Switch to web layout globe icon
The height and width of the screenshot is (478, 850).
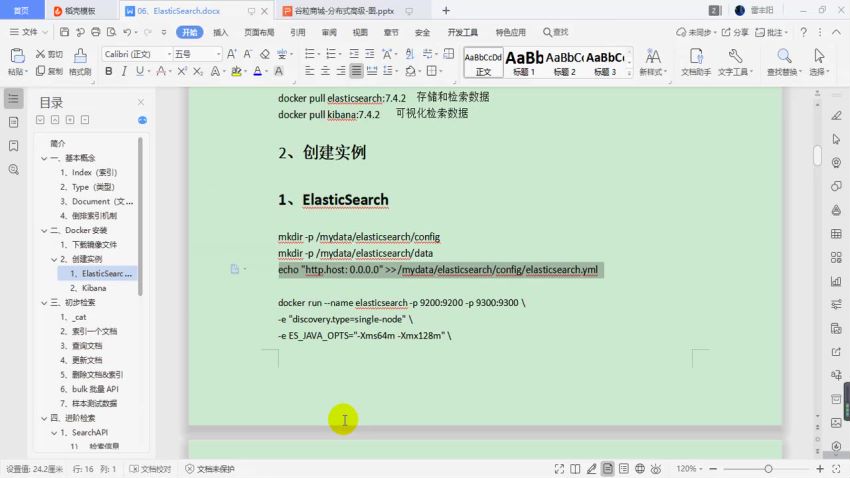coord(640,469)
